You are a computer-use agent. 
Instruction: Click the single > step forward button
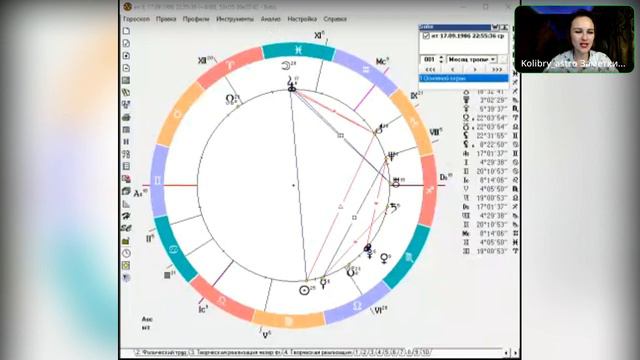475,69
